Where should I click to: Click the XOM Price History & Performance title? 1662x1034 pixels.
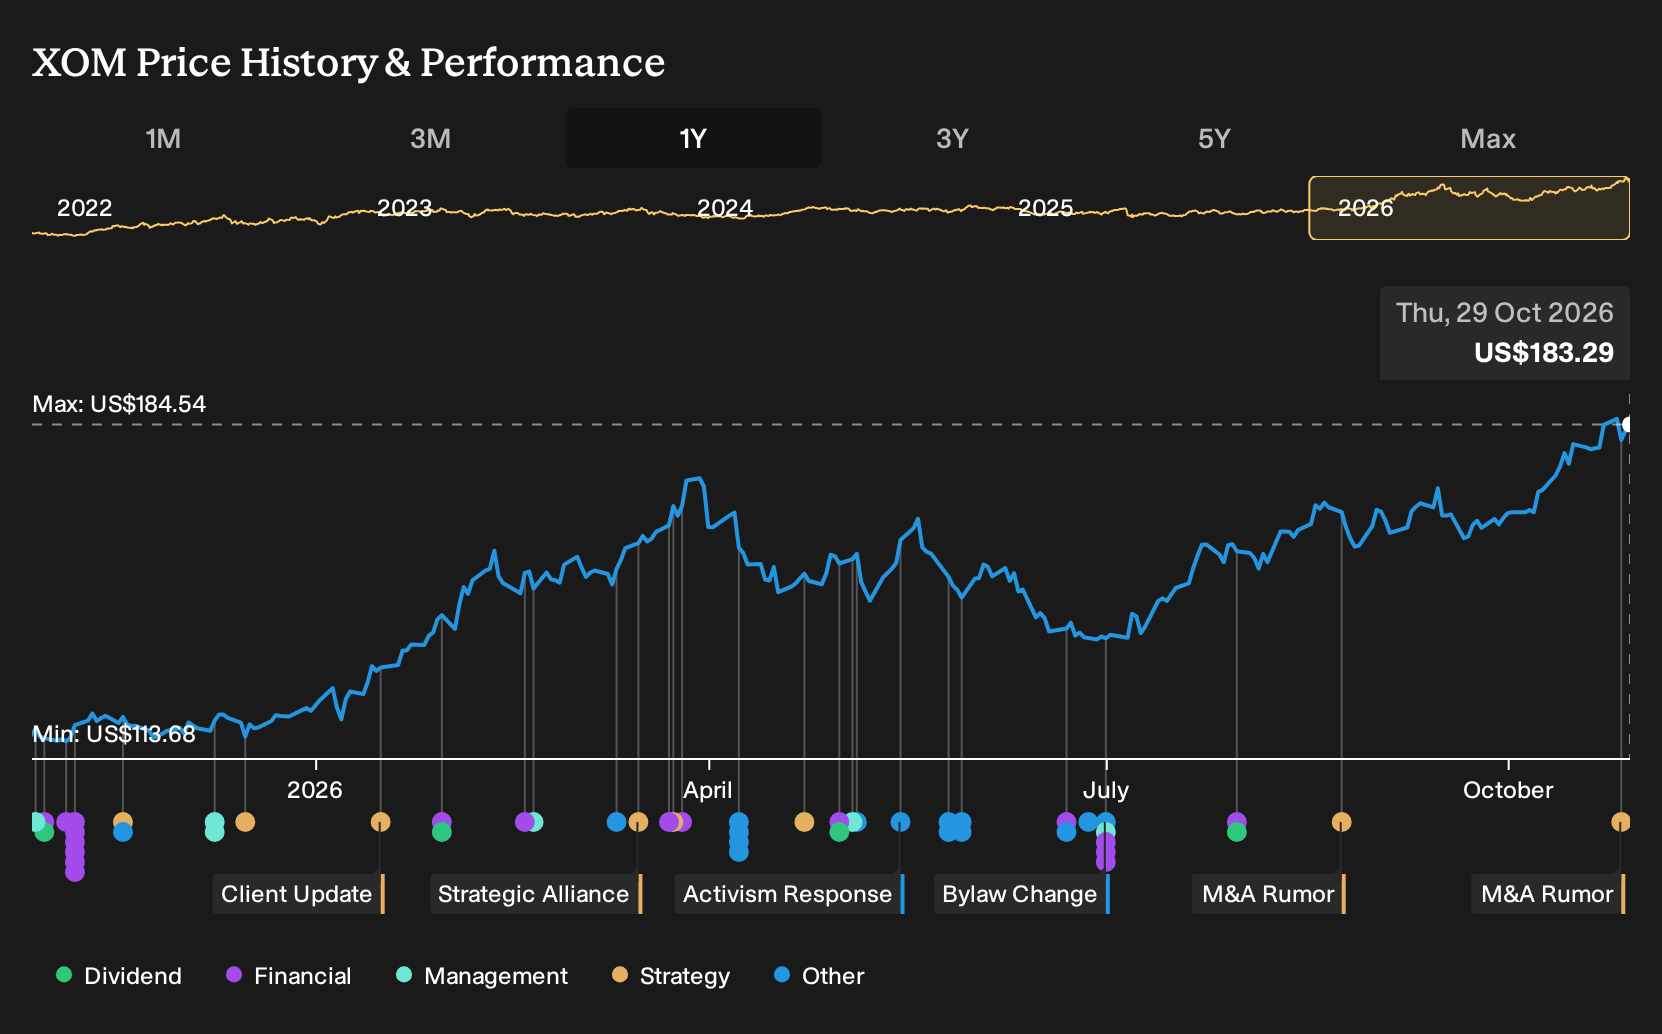[x=348, y=62]
